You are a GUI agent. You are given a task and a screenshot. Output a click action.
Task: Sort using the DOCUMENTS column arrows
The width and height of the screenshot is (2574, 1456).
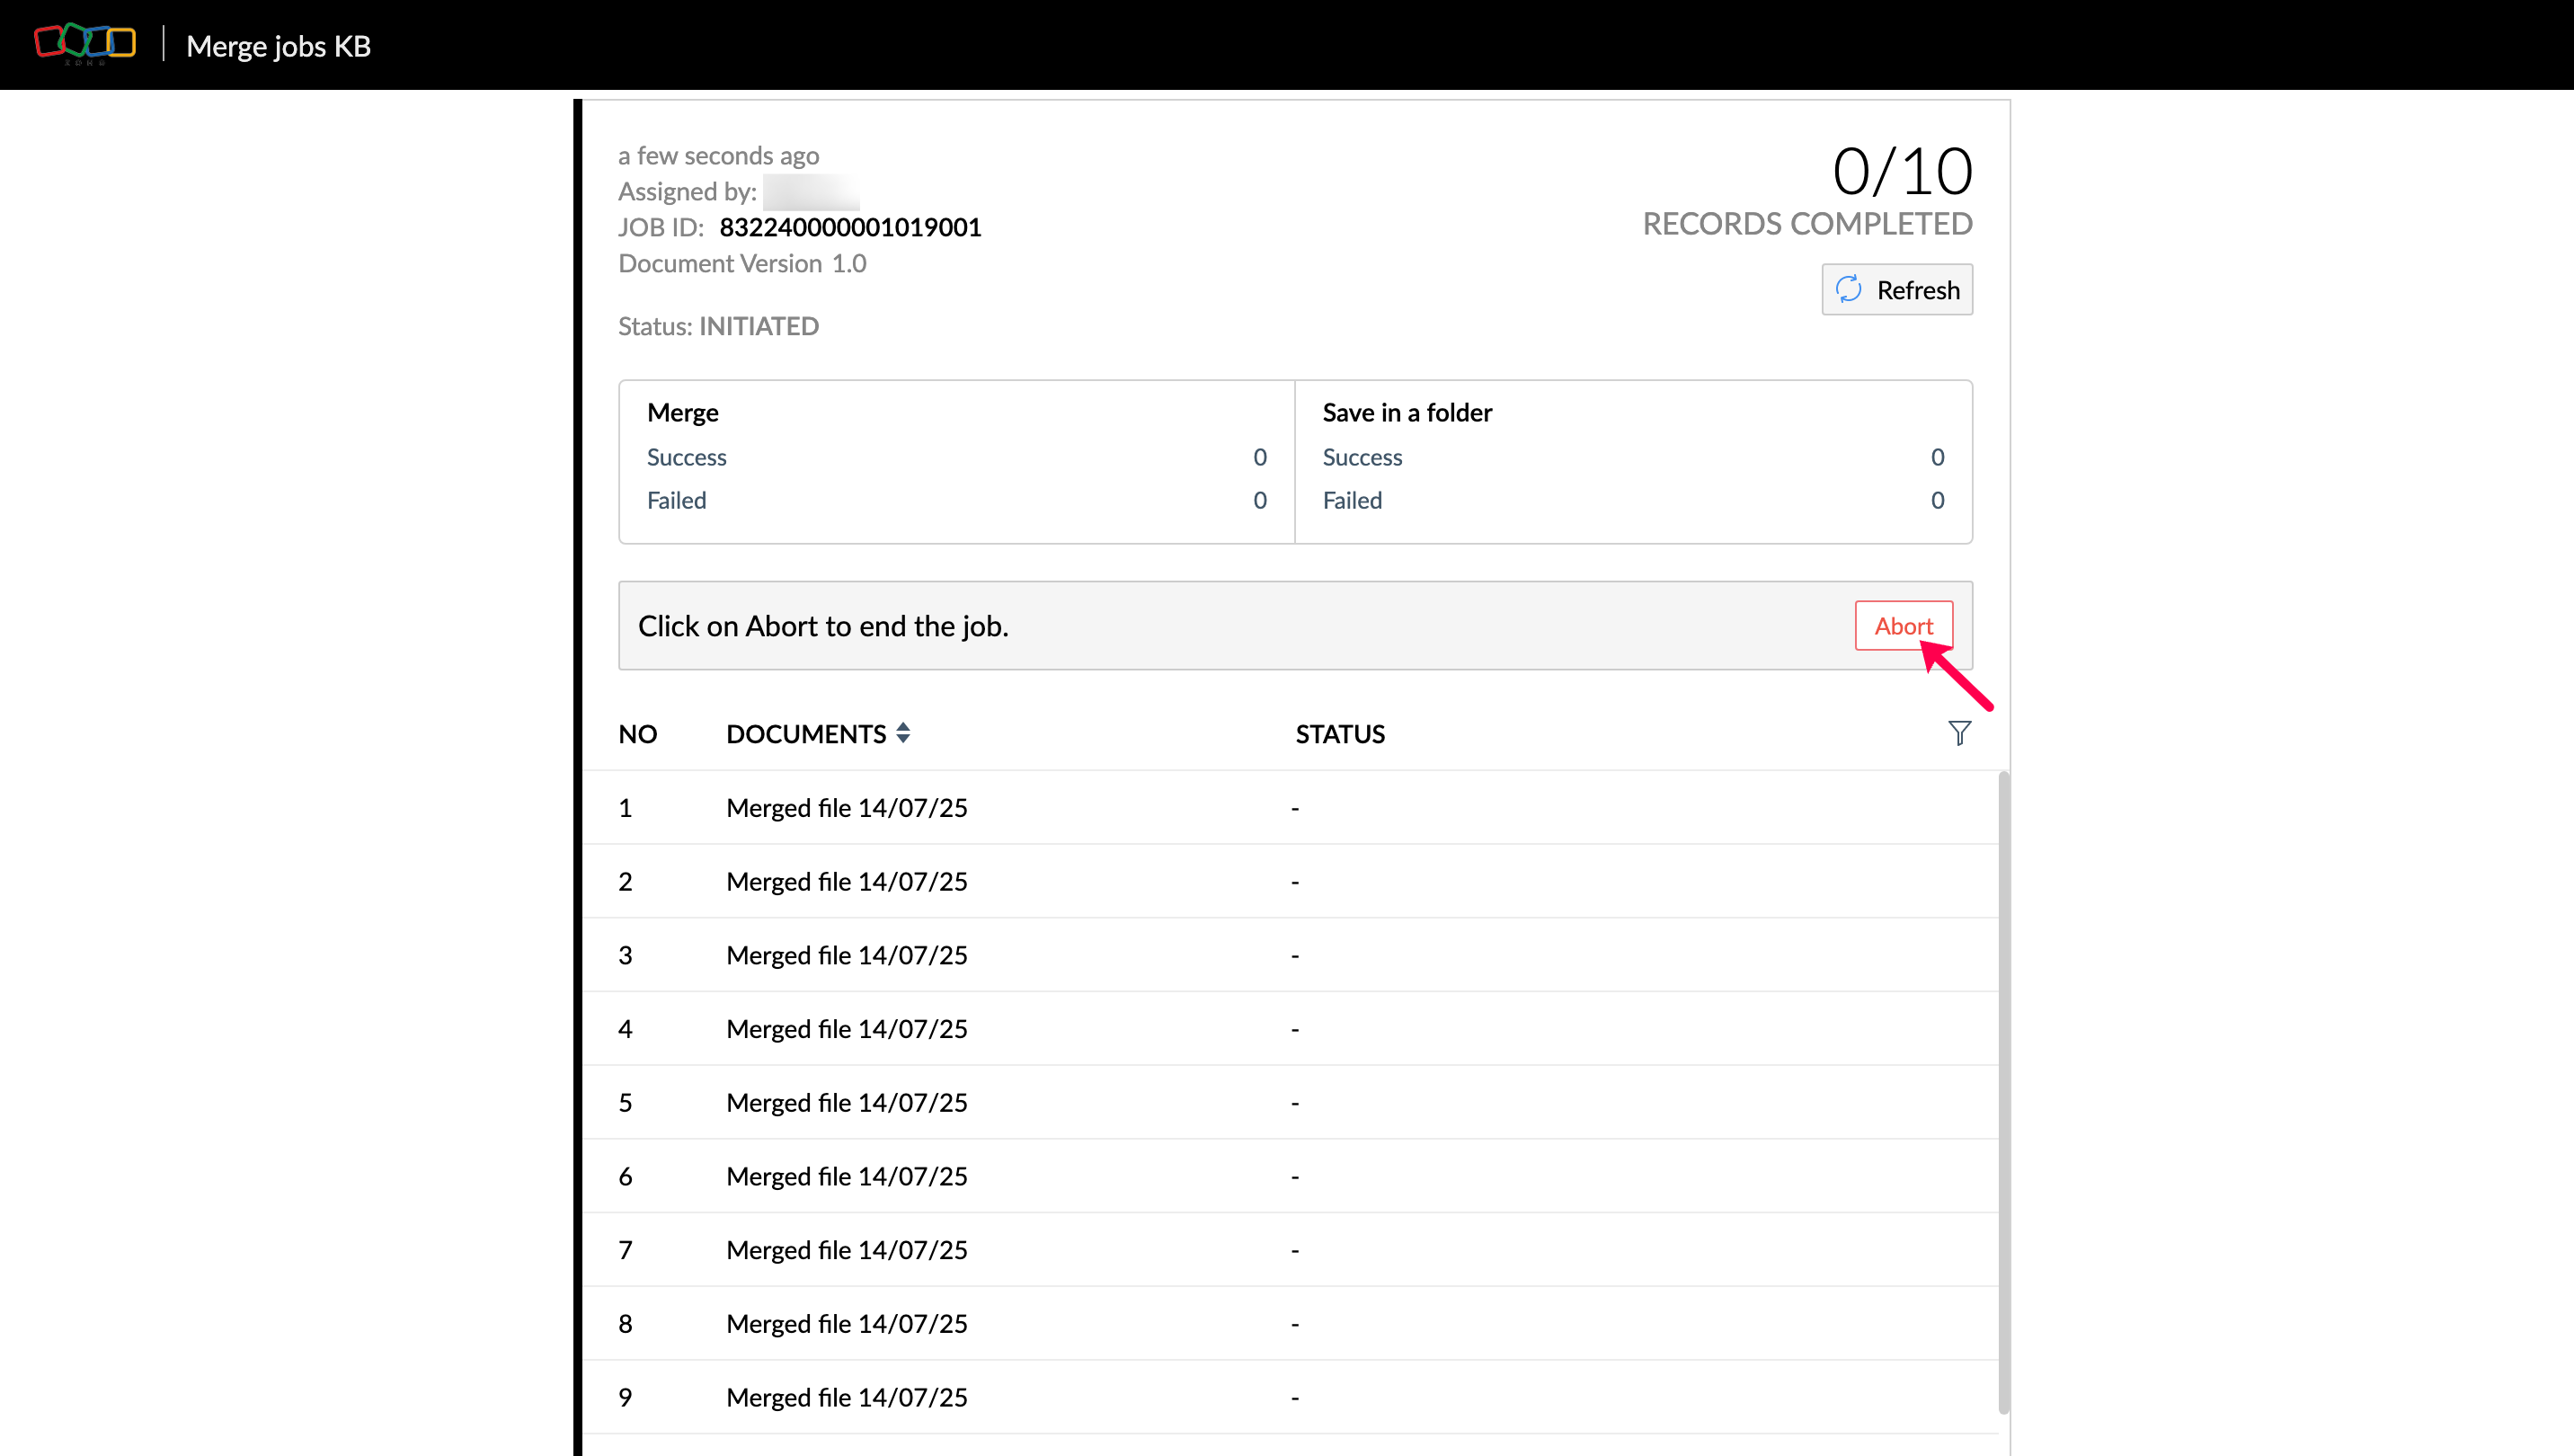903,733
